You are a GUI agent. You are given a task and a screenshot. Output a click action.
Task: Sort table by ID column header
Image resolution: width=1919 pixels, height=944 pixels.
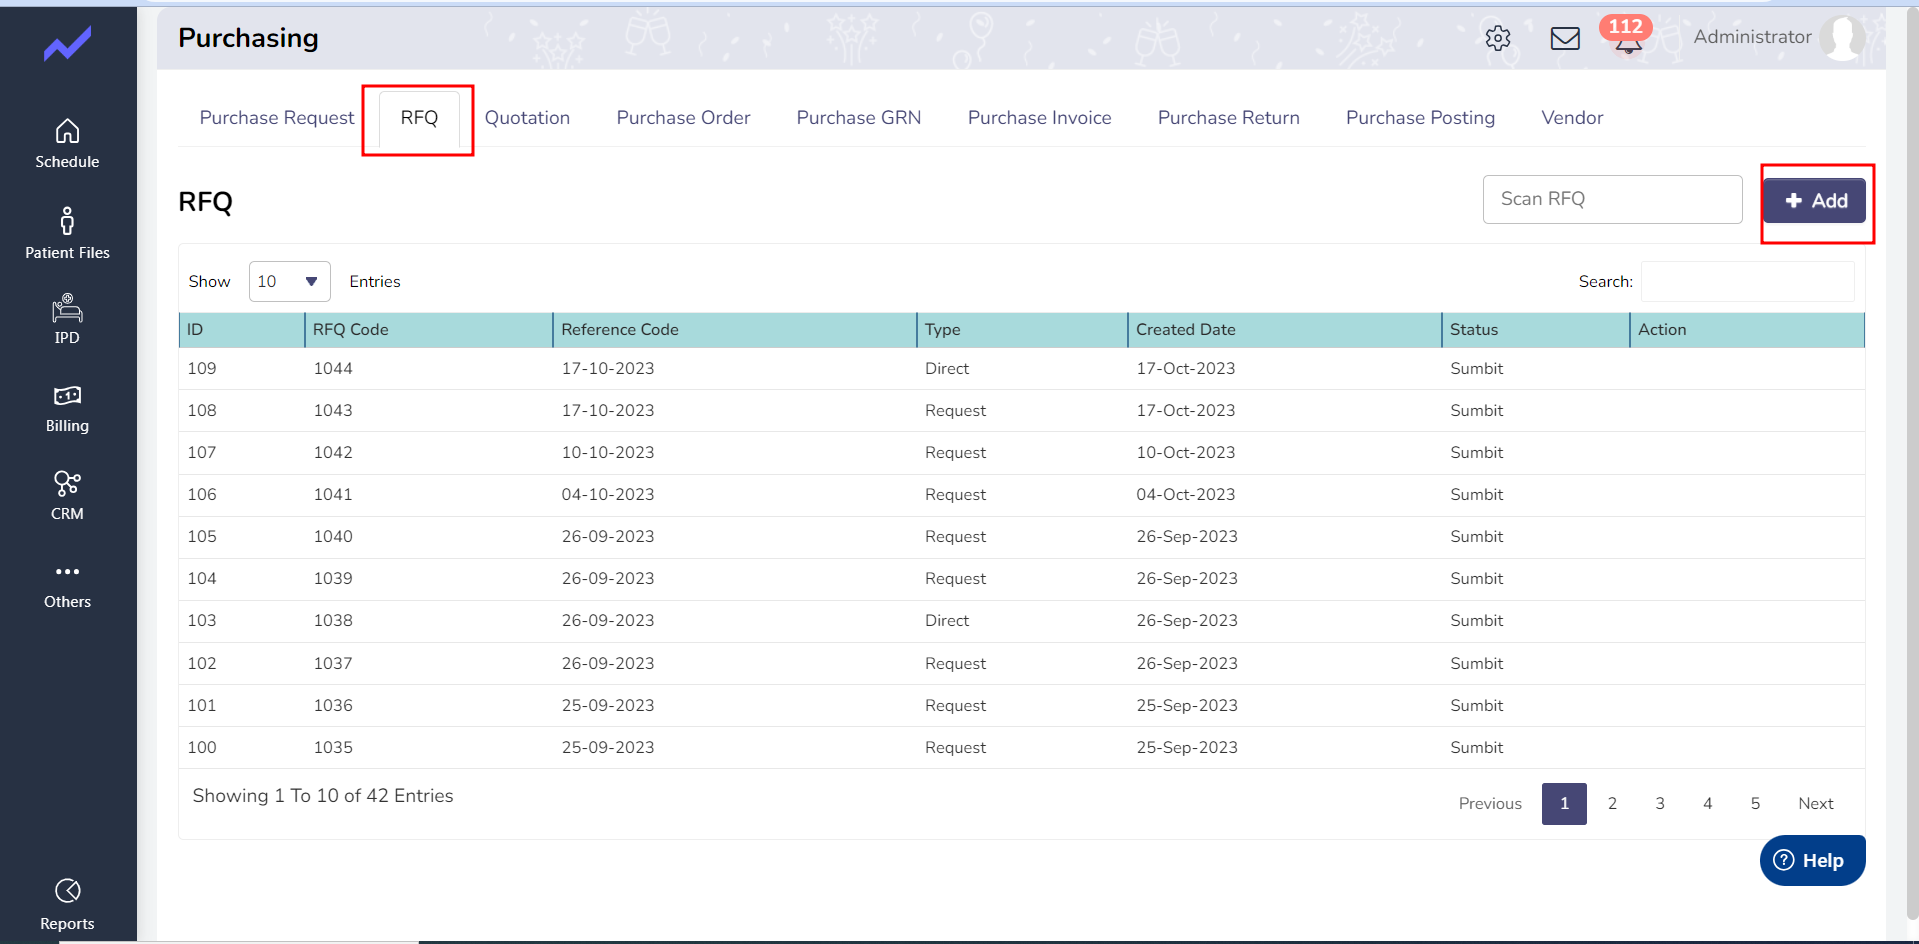pyautogui.click(x=241, y=330)
